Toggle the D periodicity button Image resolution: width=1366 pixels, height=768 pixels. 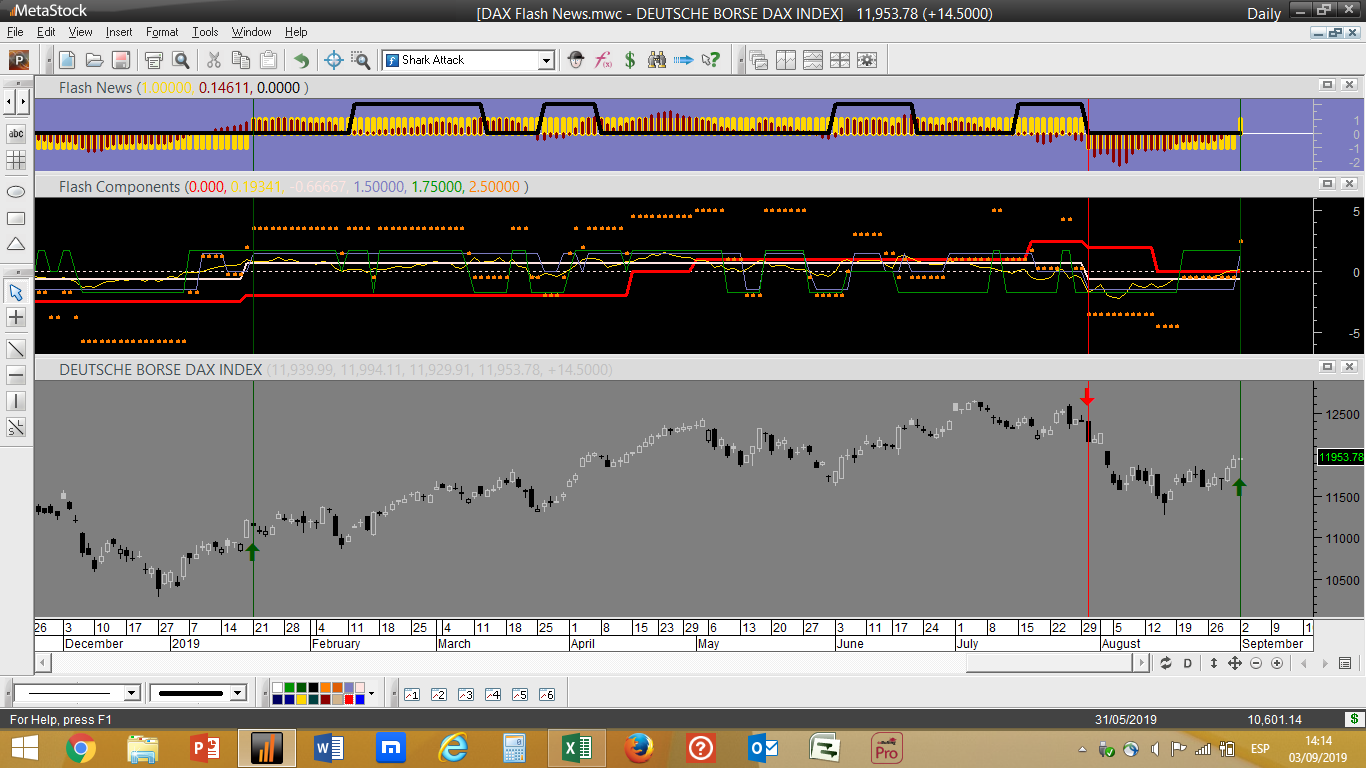1188,663
